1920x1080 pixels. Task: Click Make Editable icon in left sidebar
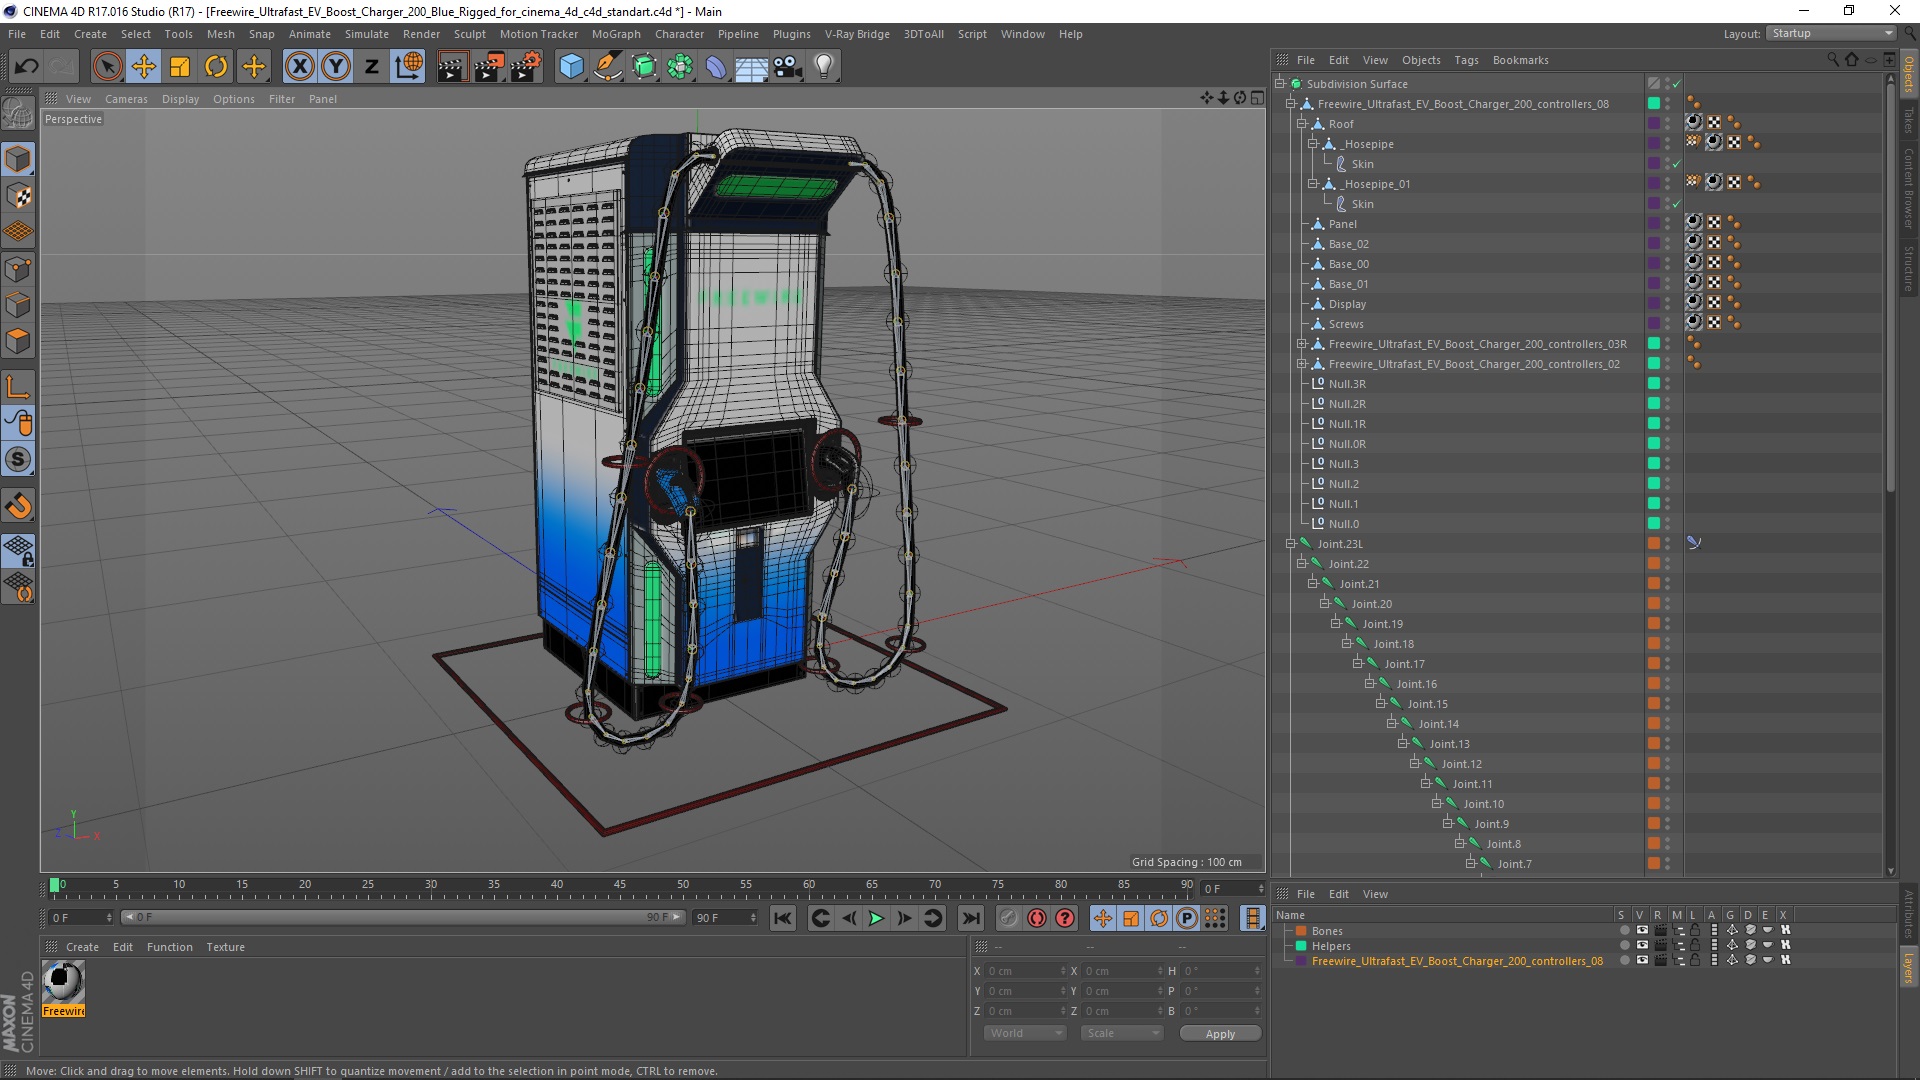[x=18, y=114]
